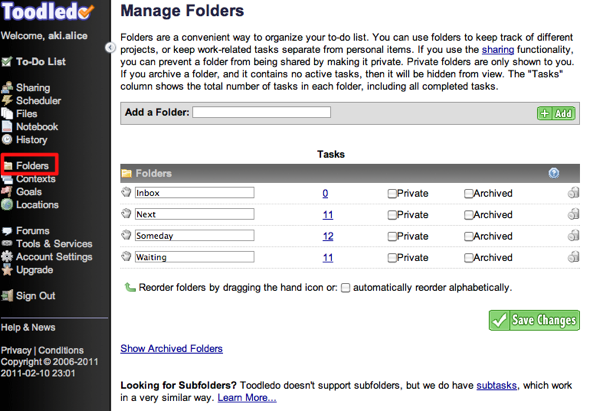Click the delete icon for Someday folder
The image size is (600, 411).
pyautogui.click(x=573, y=235)
